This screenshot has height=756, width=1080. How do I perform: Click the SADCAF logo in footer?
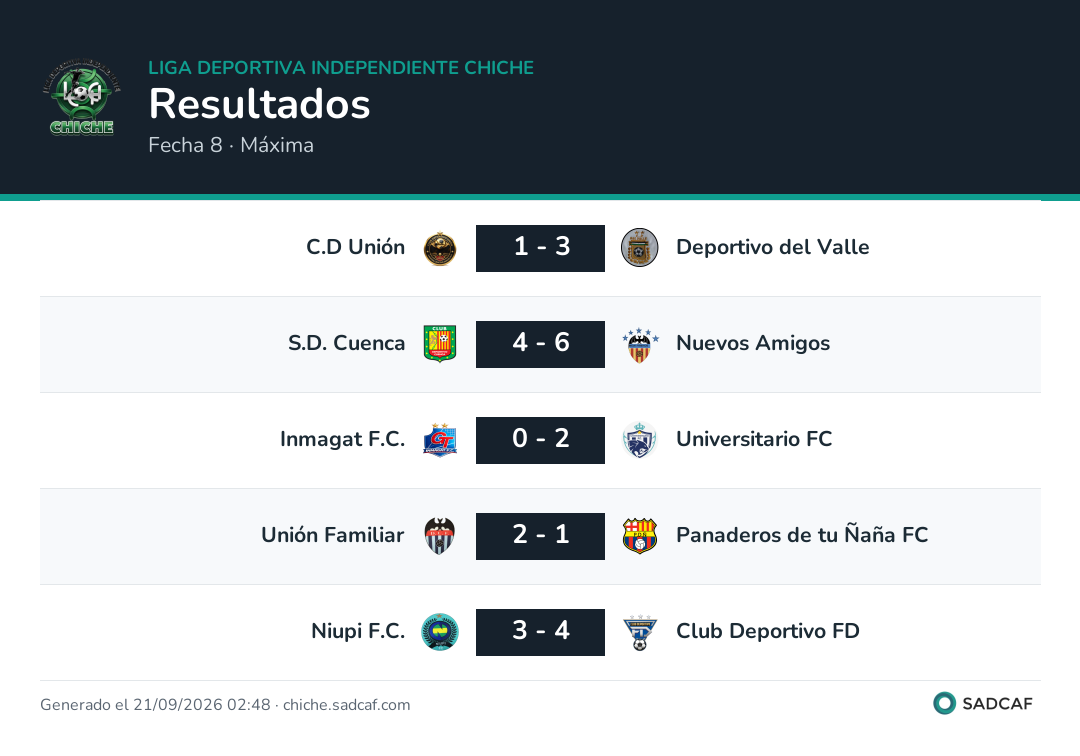click(x=983, y=703)
